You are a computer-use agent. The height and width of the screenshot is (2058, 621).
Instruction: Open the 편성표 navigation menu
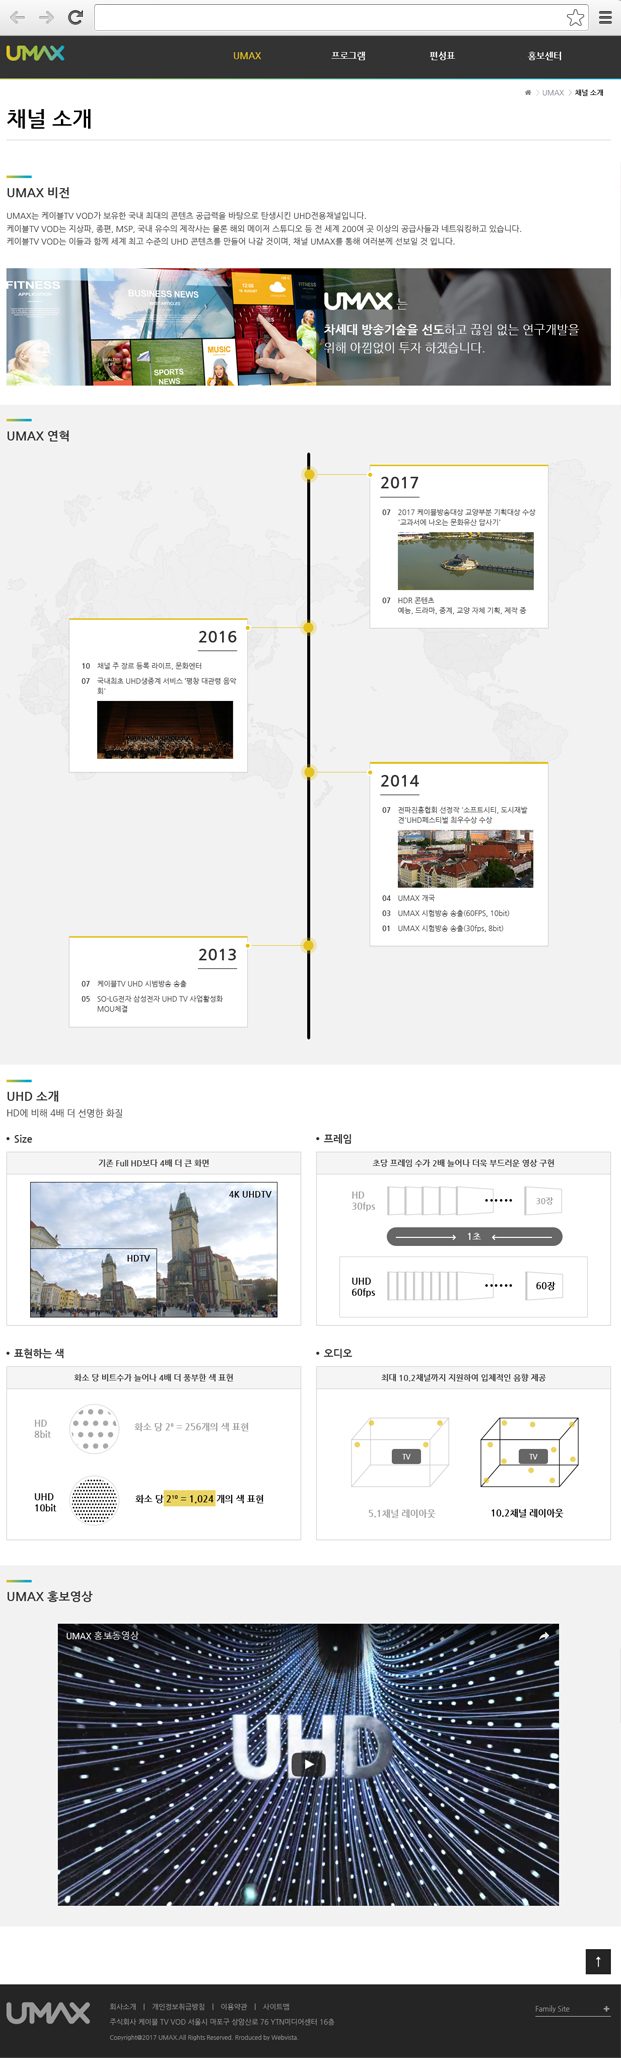pyautogui.click(x=442, y=56)
